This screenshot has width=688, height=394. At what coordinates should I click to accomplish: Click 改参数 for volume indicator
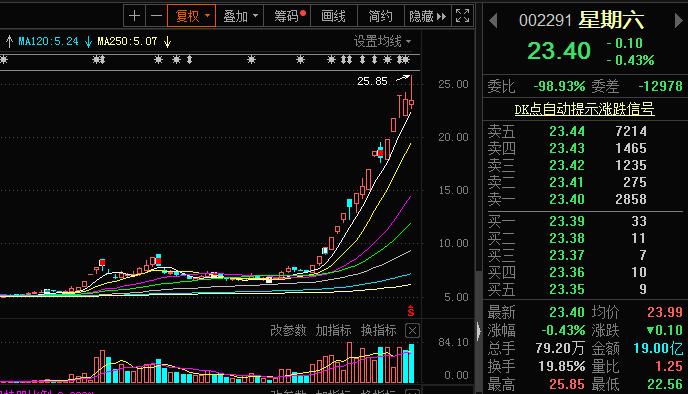(x=288, y=330)
